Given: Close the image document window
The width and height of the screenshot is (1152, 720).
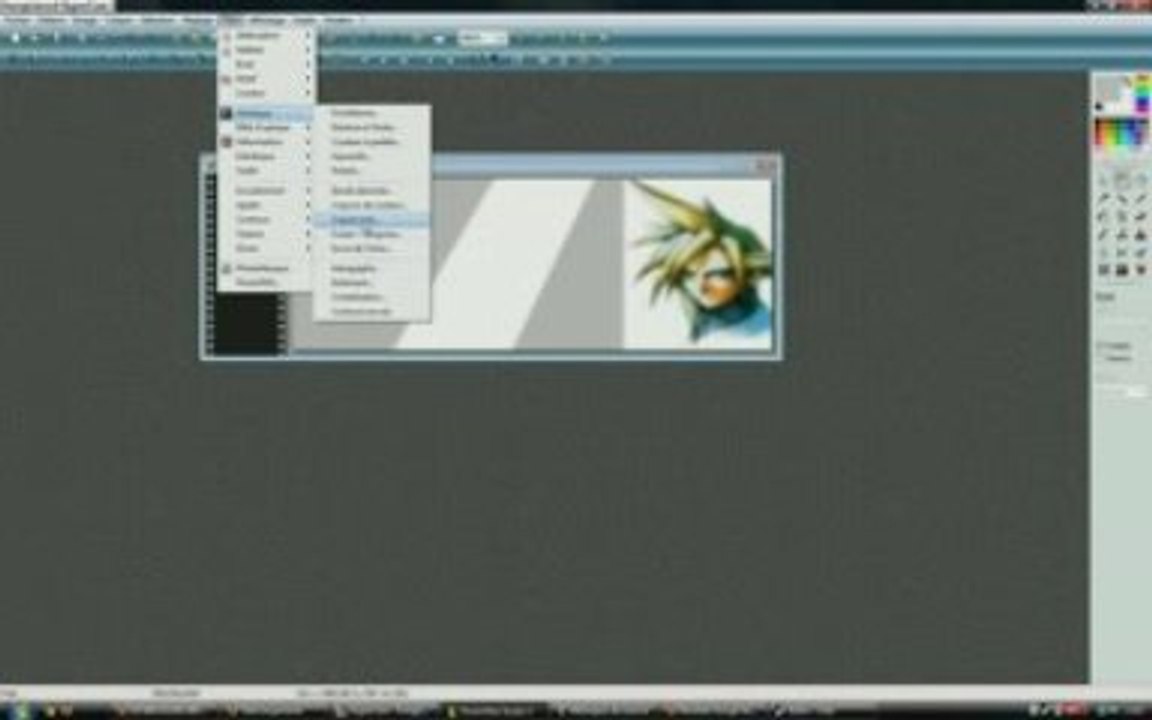Looking at the screenshot, I should 766,166.
